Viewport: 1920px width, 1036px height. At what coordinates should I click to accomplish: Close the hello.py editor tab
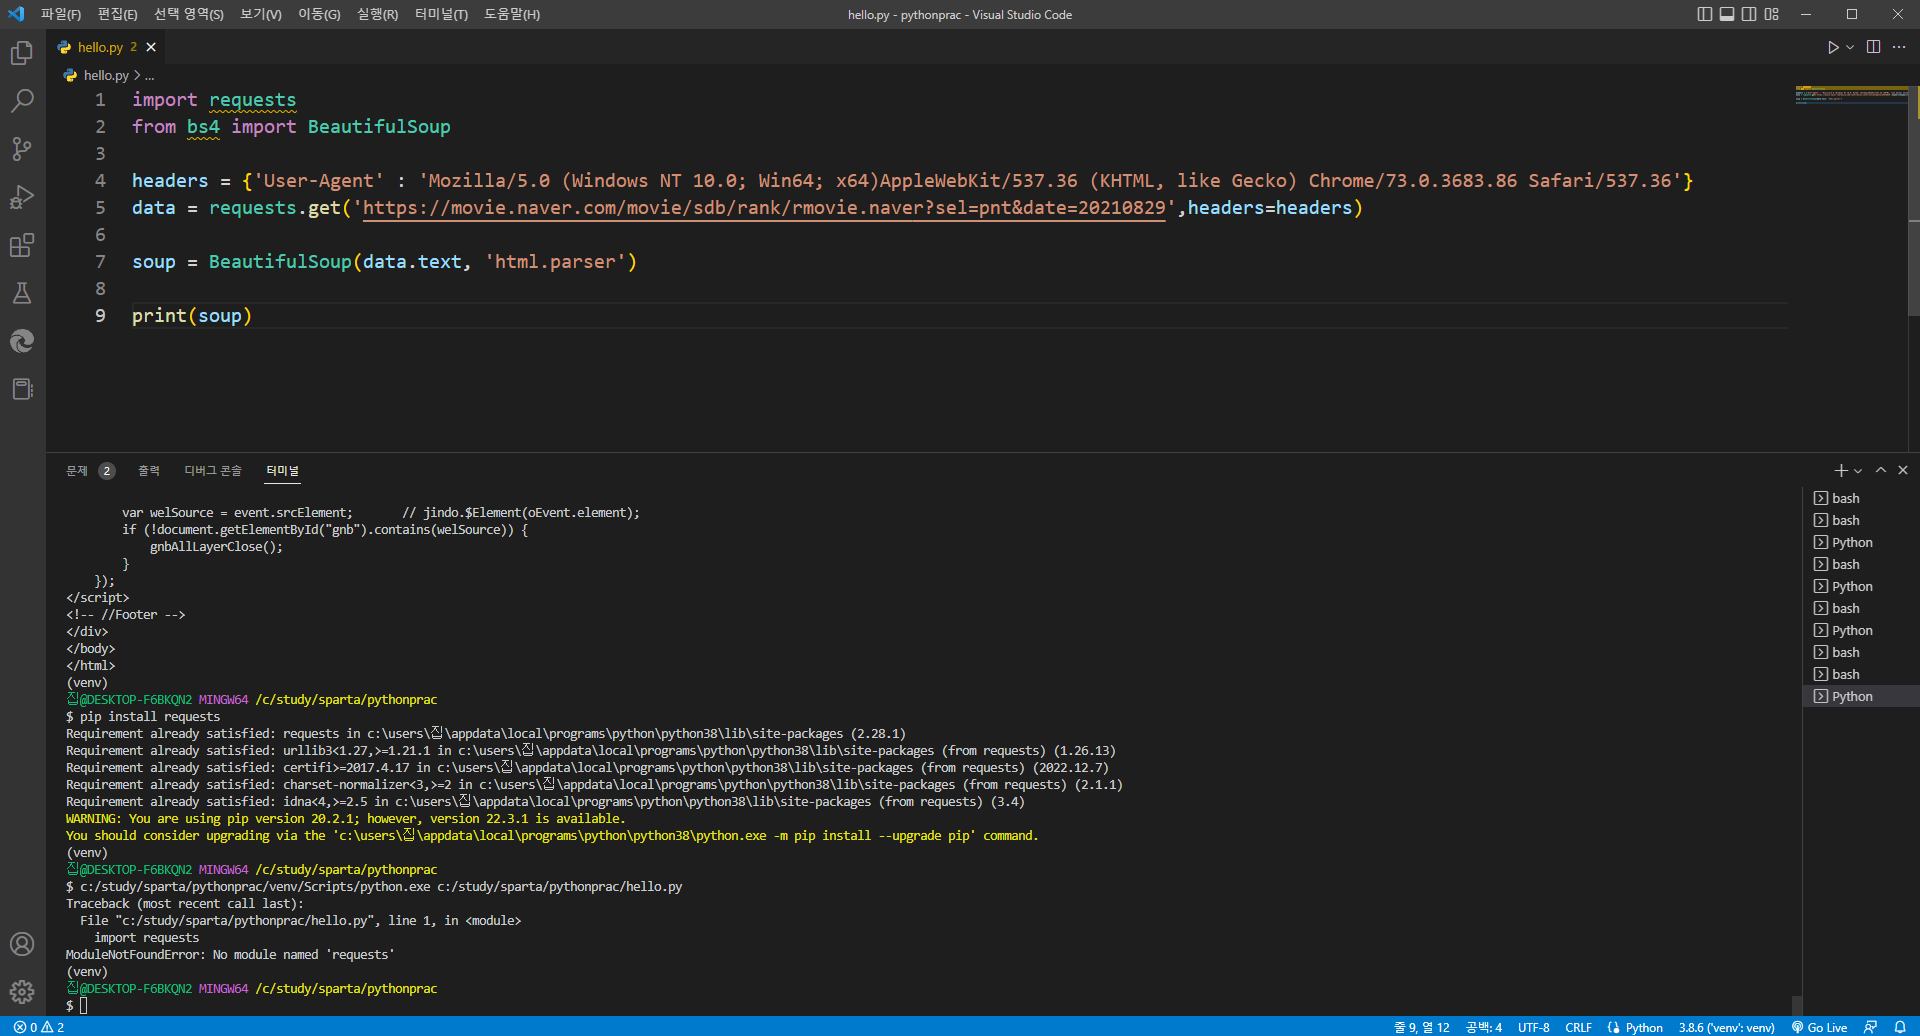tap(151, 47)
